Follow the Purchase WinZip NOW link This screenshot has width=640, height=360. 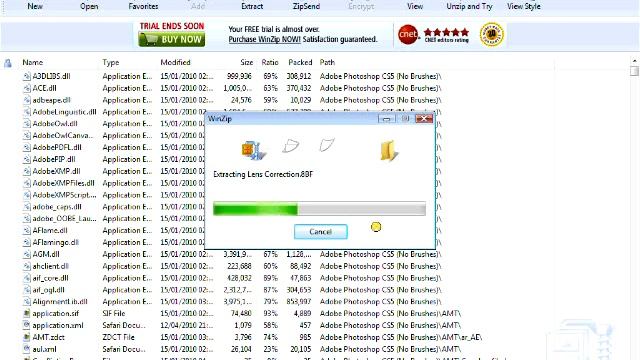point(264,39)
